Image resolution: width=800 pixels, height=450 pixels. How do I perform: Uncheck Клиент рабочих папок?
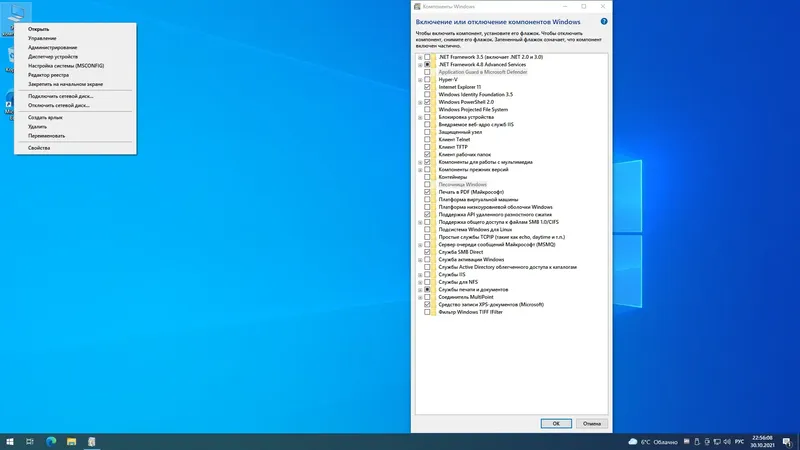(427, 155)
